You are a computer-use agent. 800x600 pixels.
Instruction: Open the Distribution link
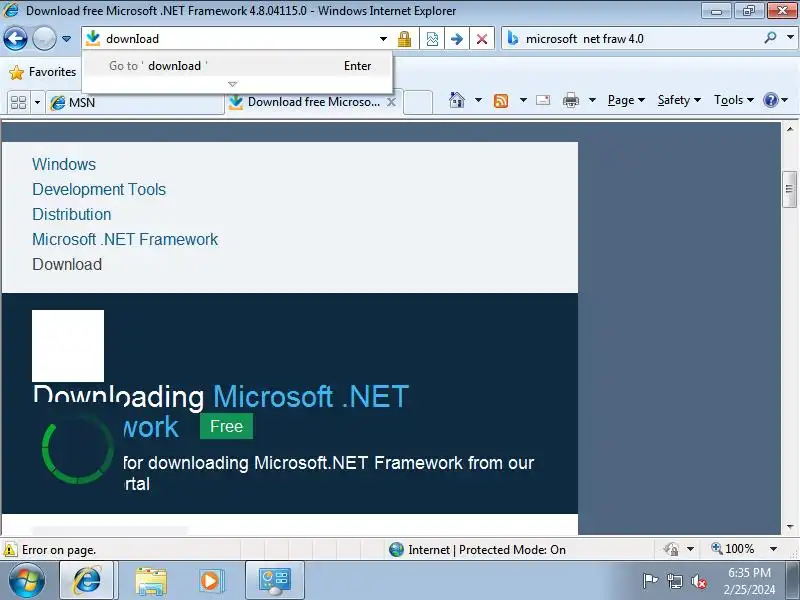[x=71, y=214]
